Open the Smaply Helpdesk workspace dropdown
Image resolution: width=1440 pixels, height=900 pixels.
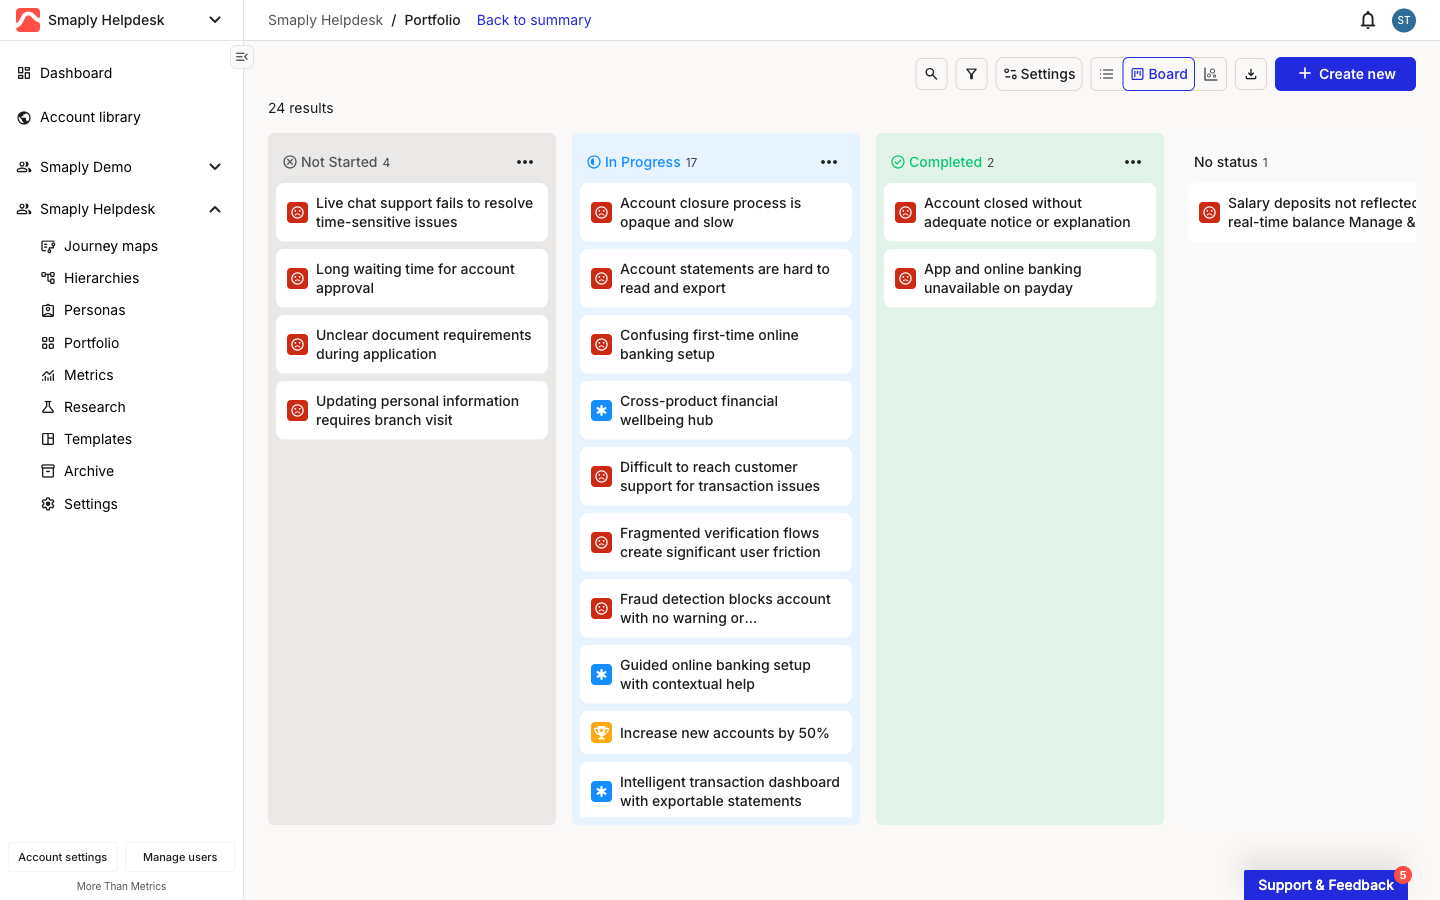pos(215,20)
